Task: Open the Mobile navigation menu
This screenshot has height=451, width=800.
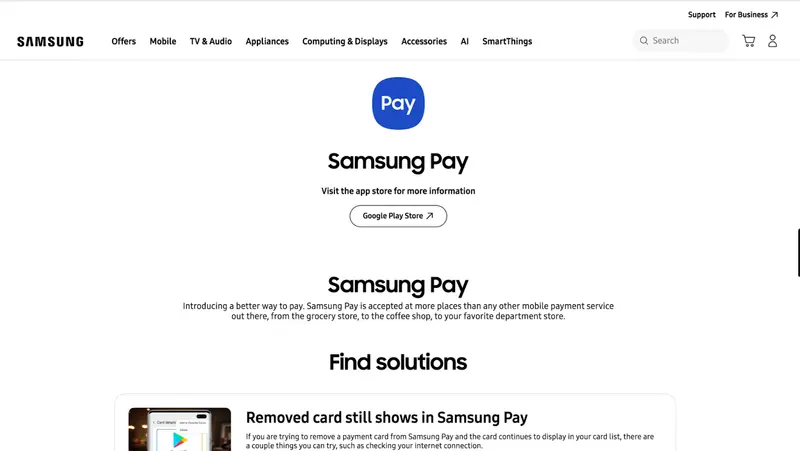Action: point(163,41)
